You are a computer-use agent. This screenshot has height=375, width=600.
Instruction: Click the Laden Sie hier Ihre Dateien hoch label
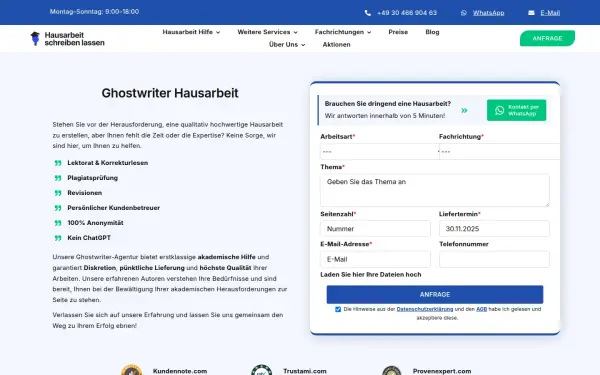(x=371, y=275)
